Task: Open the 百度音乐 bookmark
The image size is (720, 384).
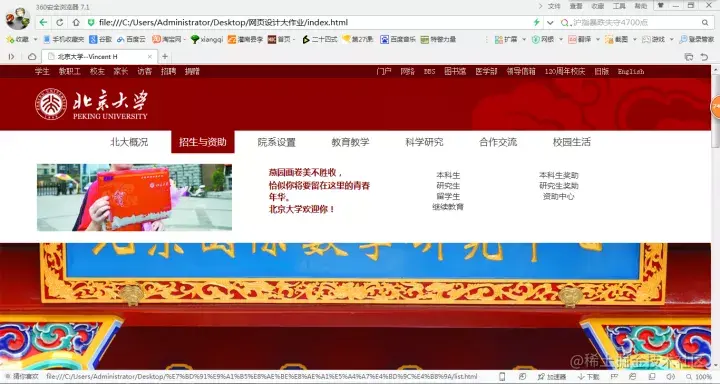Action: click(x=398, y=40)
